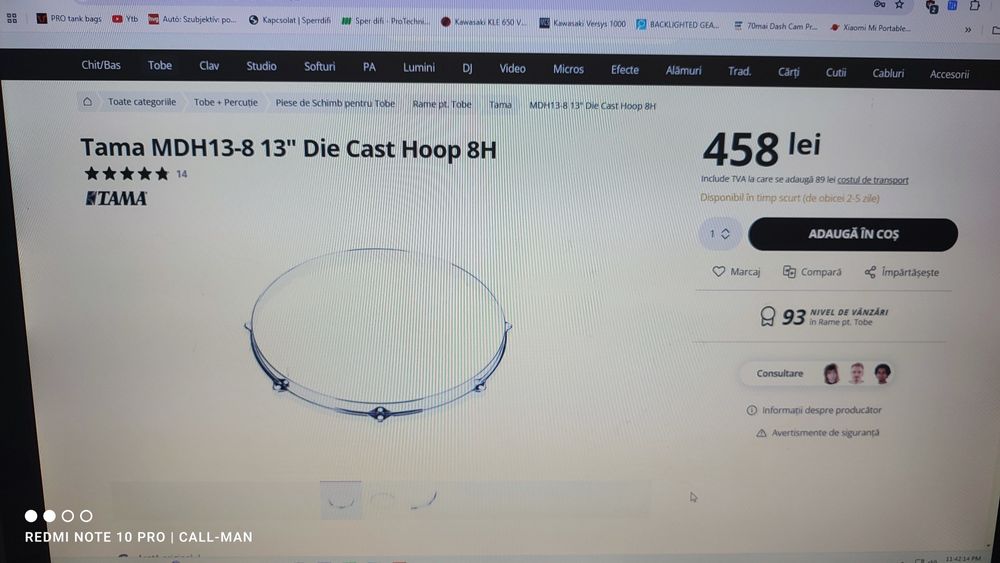
Task: Open the Tobe category menu
Action: (x=159, y=65)
